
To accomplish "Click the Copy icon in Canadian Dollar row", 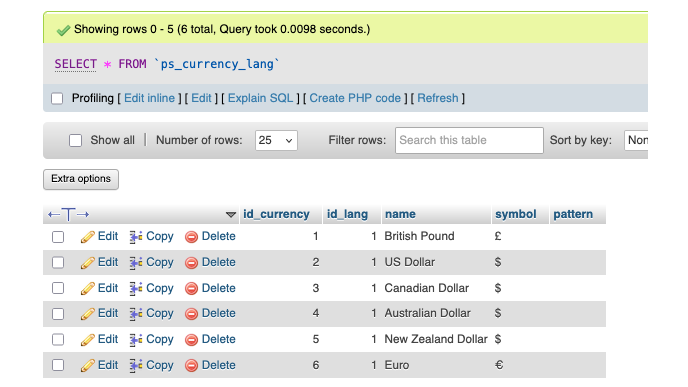I will click(x=136, y=289).
